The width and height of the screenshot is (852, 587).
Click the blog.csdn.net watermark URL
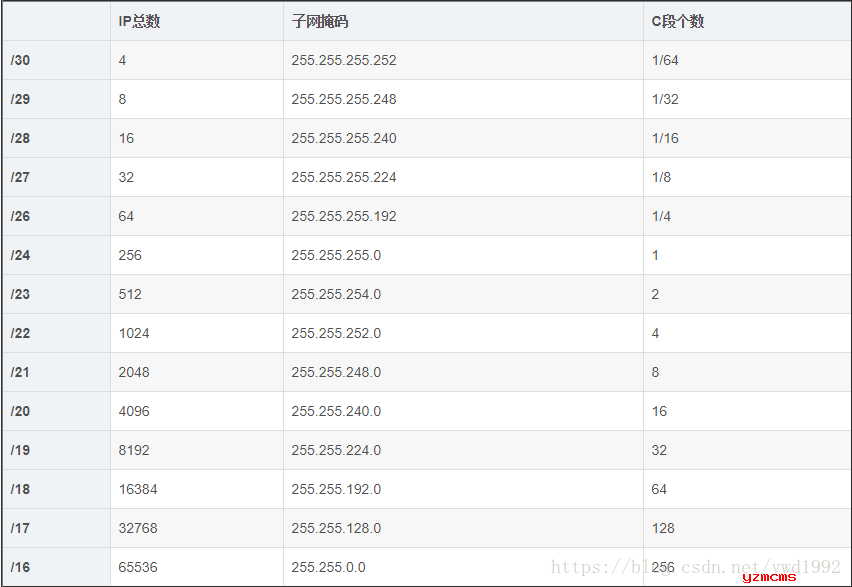tap(696, 567)
